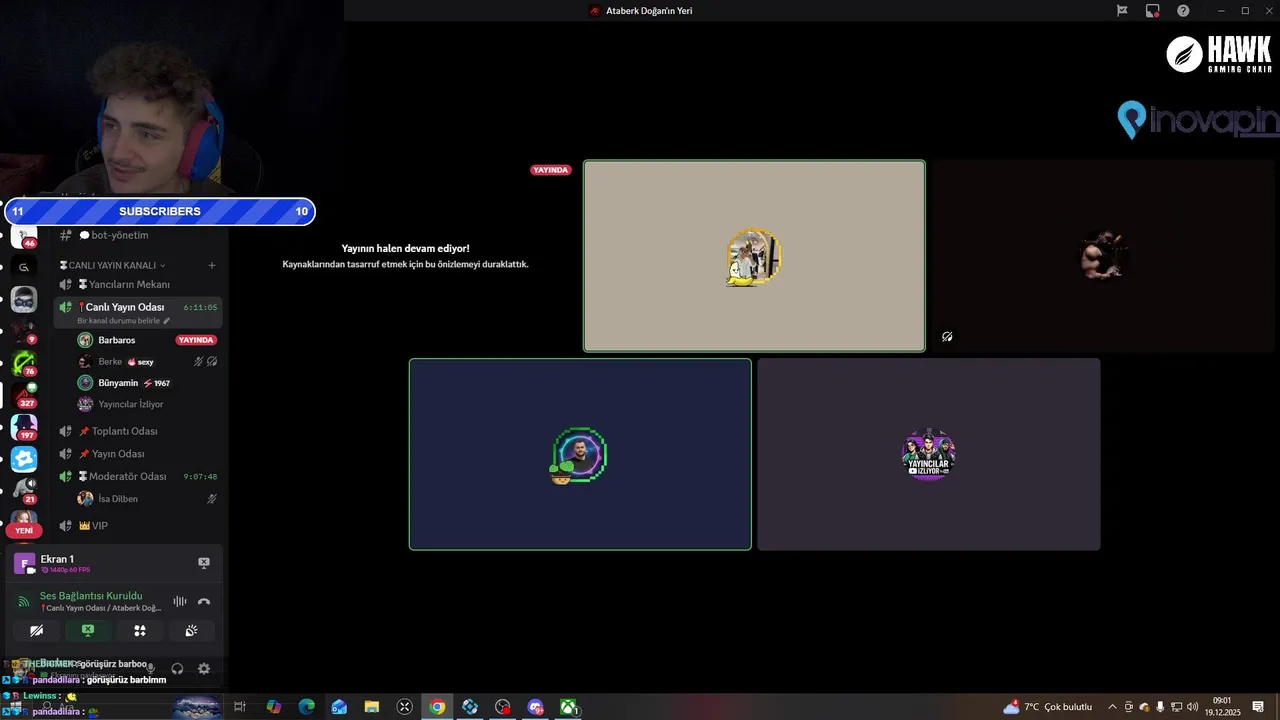Edit status via 'Bir kanal durumu belirle'
The image size is (1280, 720).
click(124, 321)
